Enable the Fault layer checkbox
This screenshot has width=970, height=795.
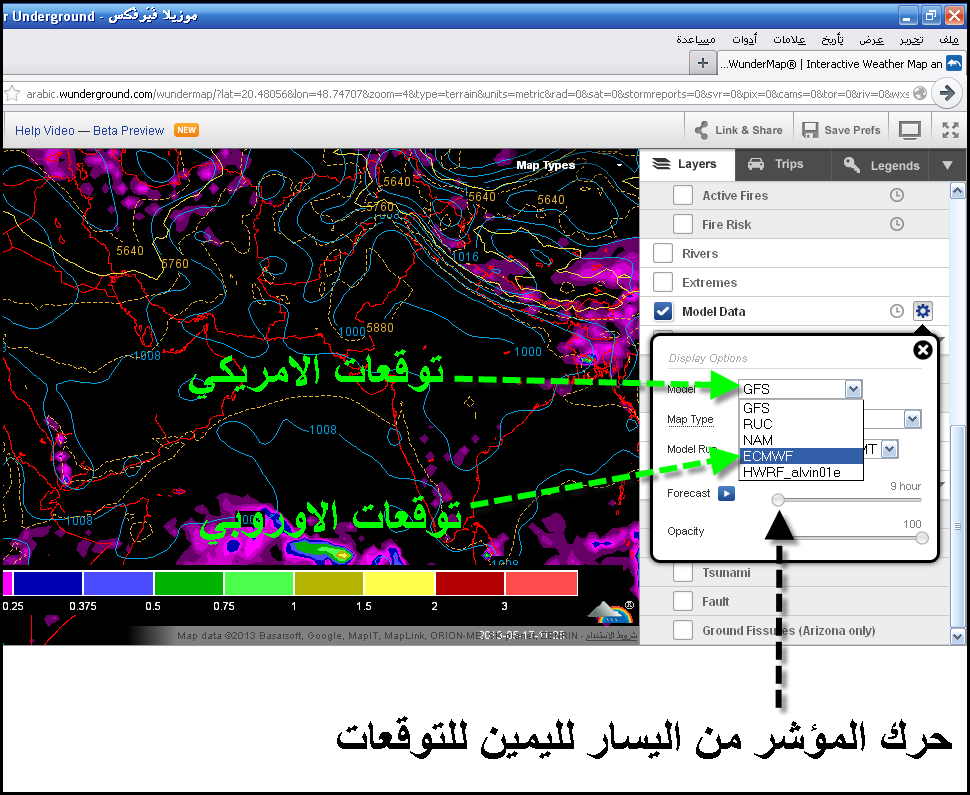coord(683,601)
